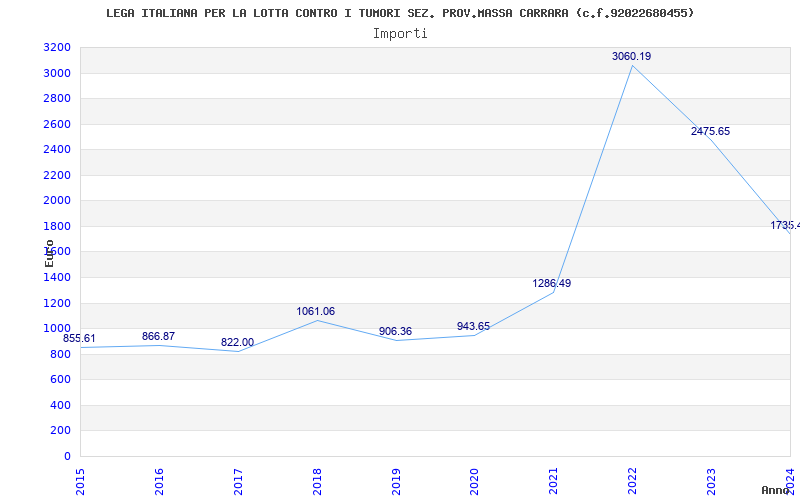The width and height of the screenshot is (800, 500).
Task: Click the 1400 y-axis tick label
Action: (57, 278)
